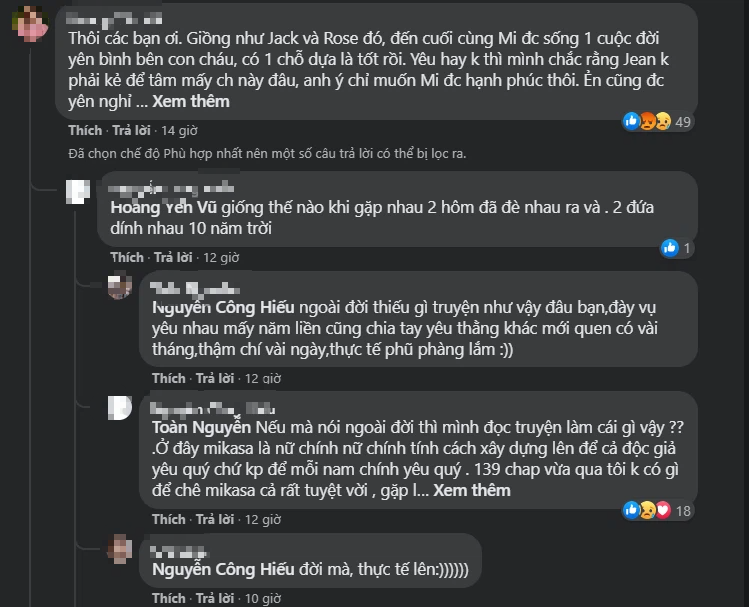
Task: Click the reaction icons beside count 49
Action: [x=646, y=121]
